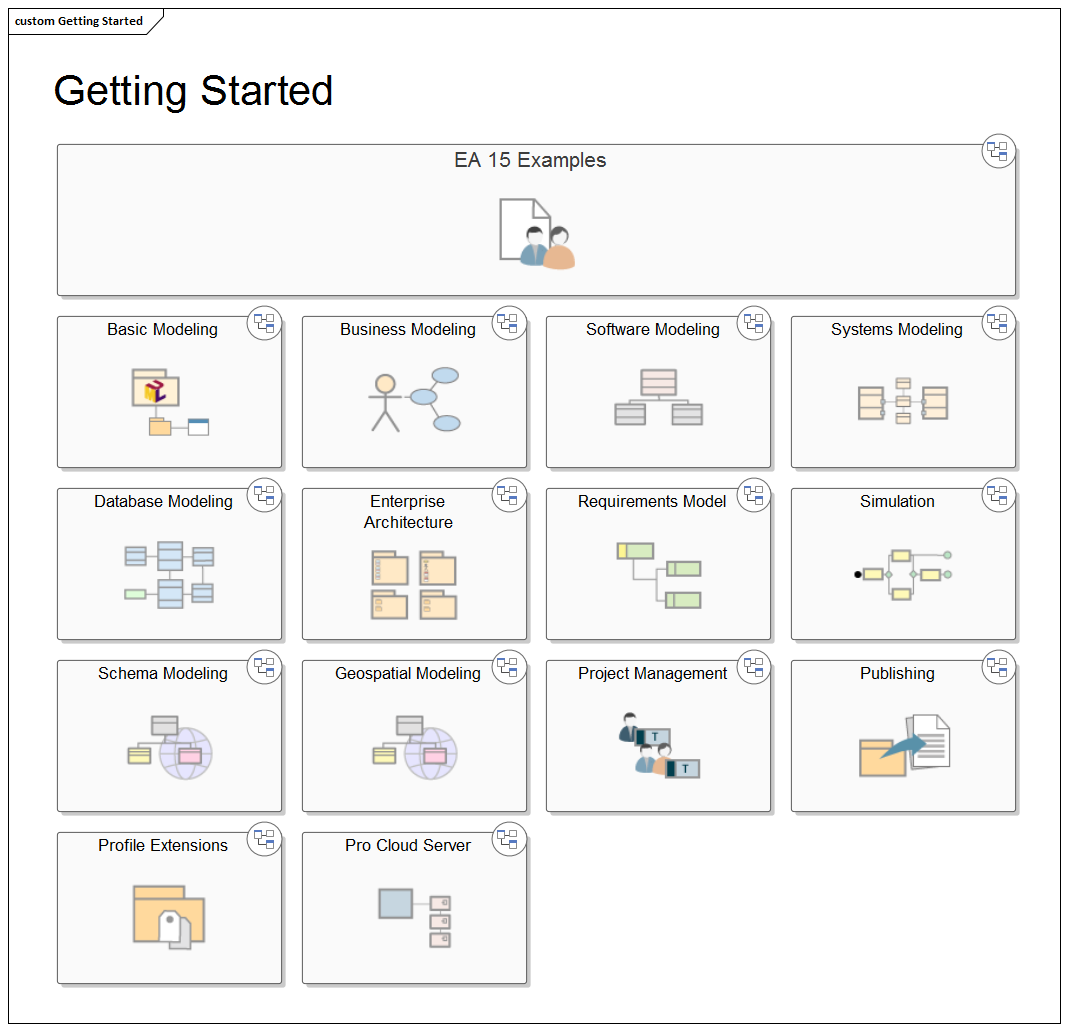1068x1031 pixels.
Task: Click the Pro Cloud Server title
Action: coord(408,845)
